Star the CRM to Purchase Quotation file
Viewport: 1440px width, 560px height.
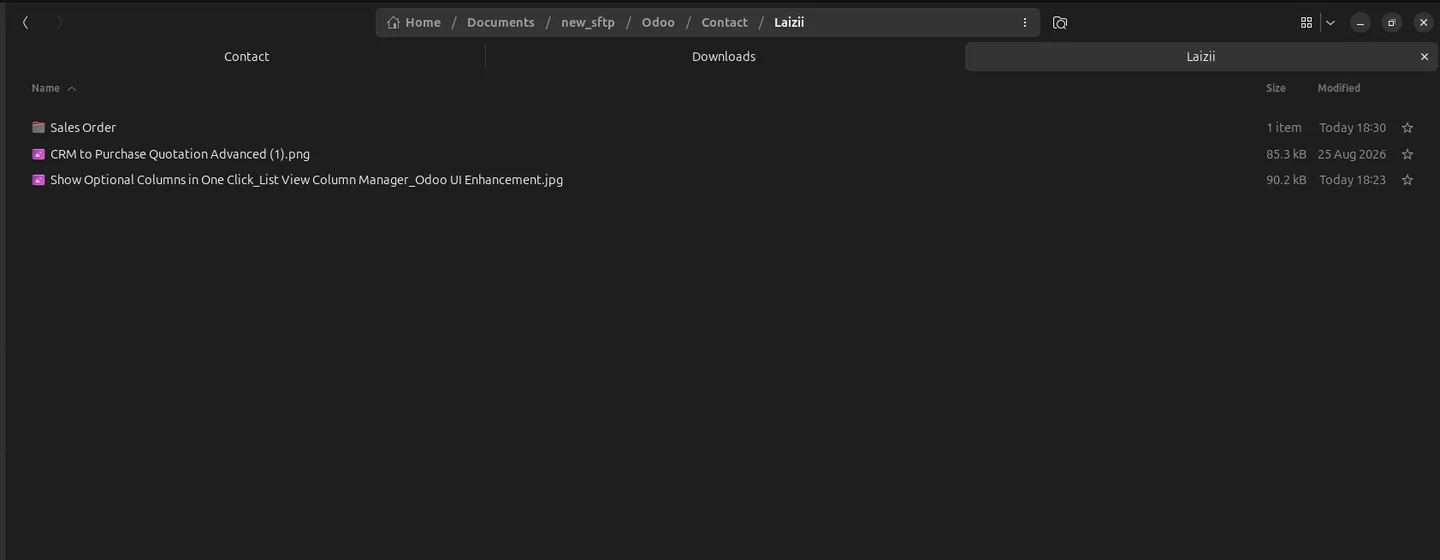point(1407,154)
